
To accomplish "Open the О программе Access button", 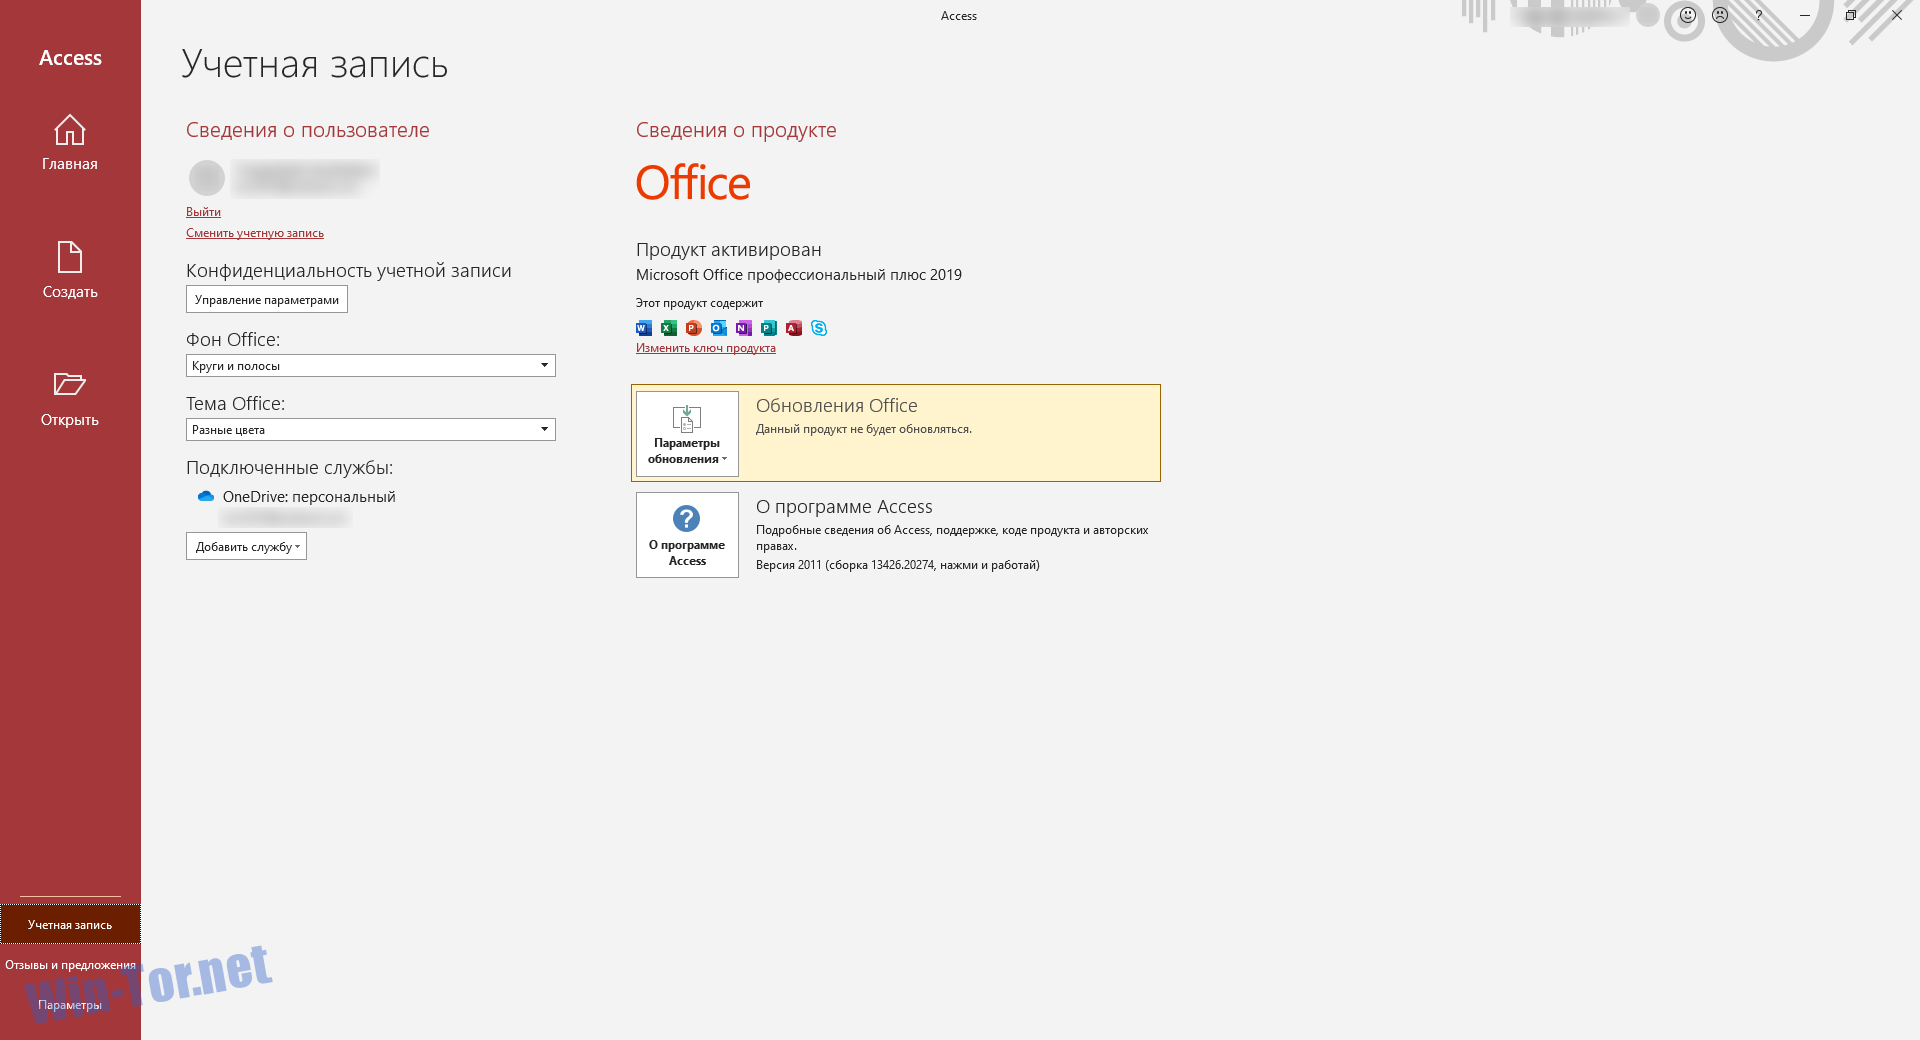I will click(x=687, y=535).
